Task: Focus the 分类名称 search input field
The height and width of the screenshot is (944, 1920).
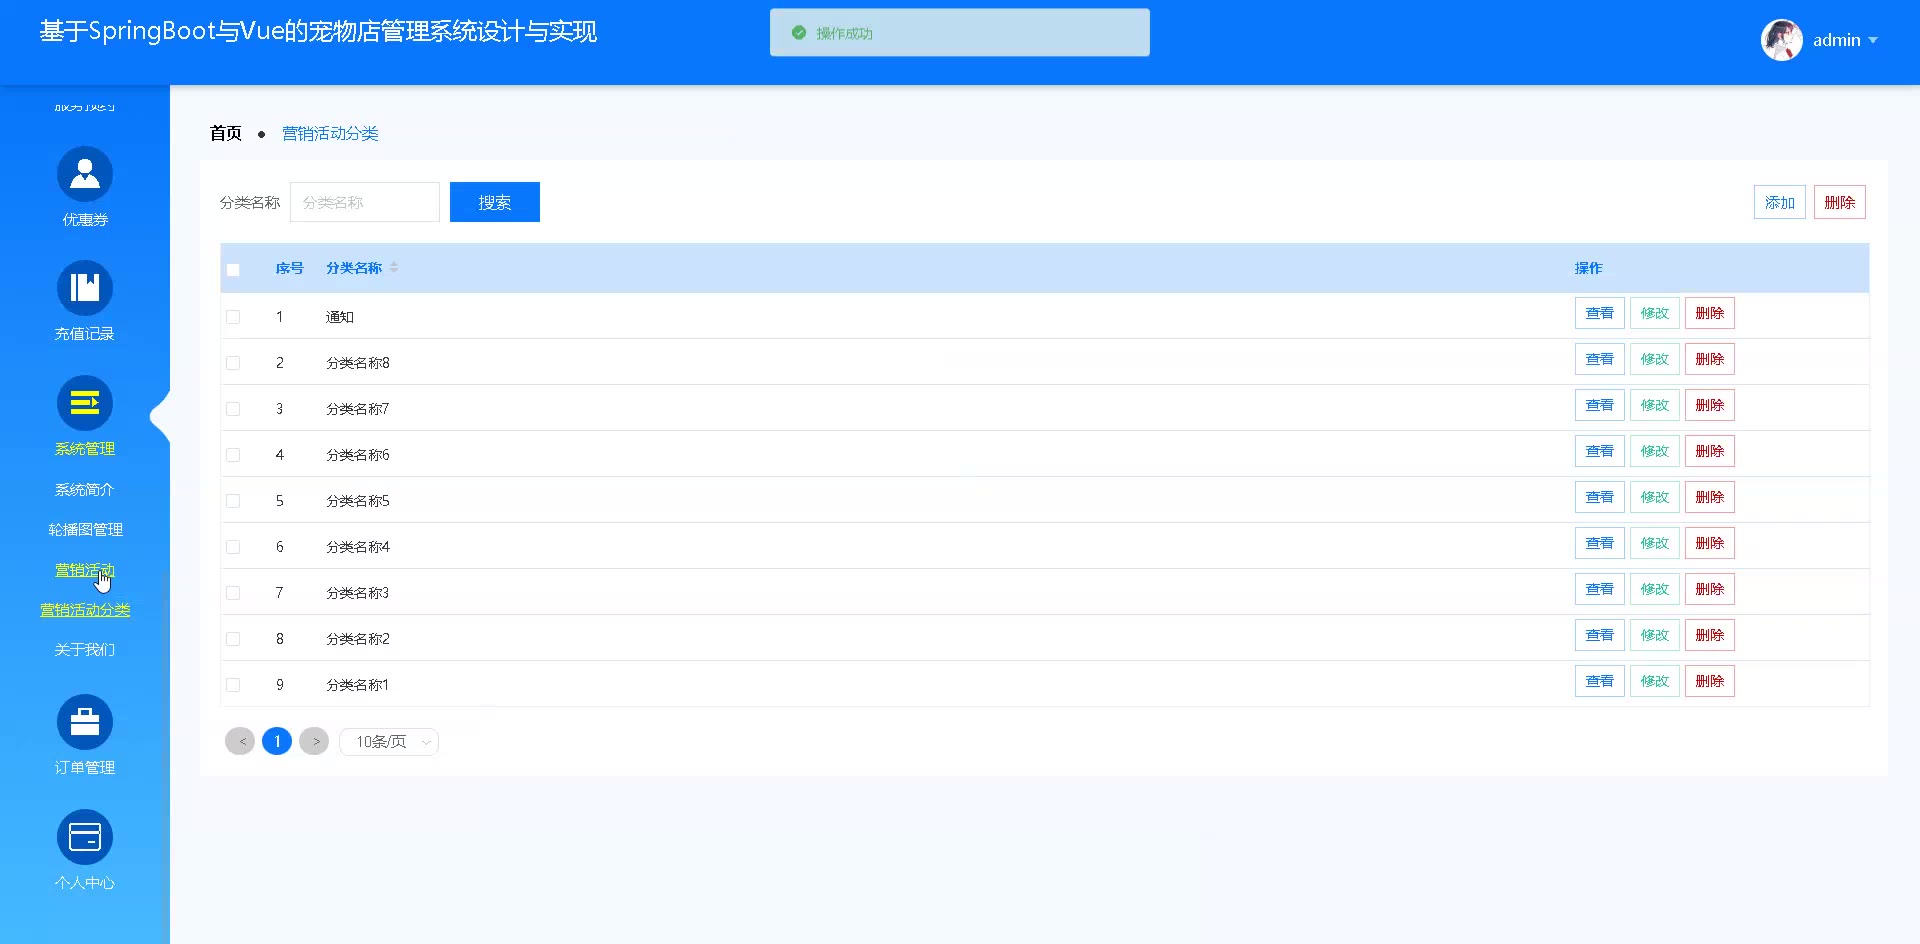Action: click(365, 202)
